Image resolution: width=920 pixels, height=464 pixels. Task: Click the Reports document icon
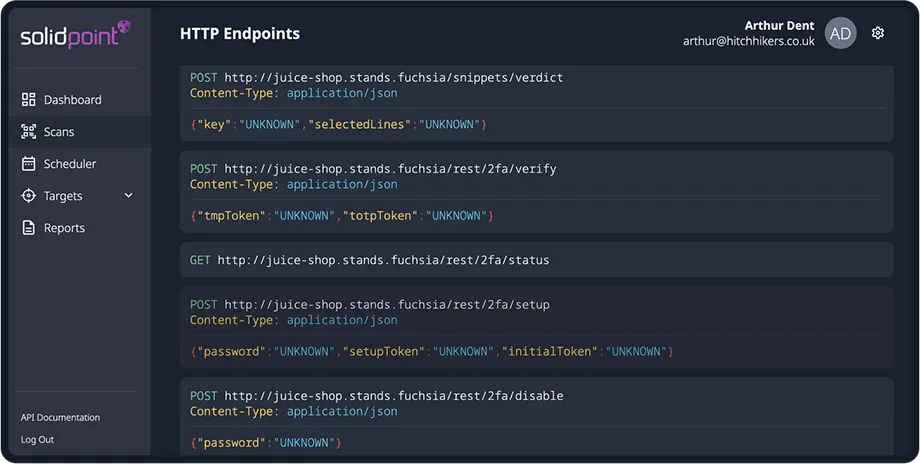click(28, 228)
